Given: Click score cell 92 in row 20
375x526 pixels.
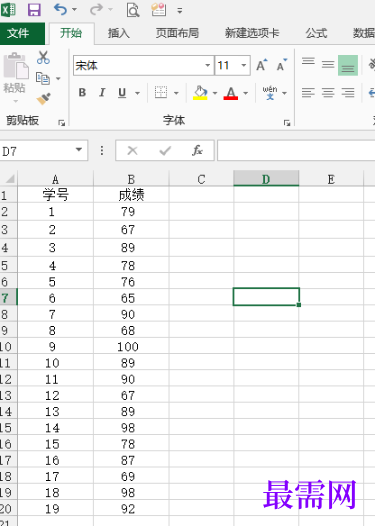Looking at the screenshot, I should [131, 509].
